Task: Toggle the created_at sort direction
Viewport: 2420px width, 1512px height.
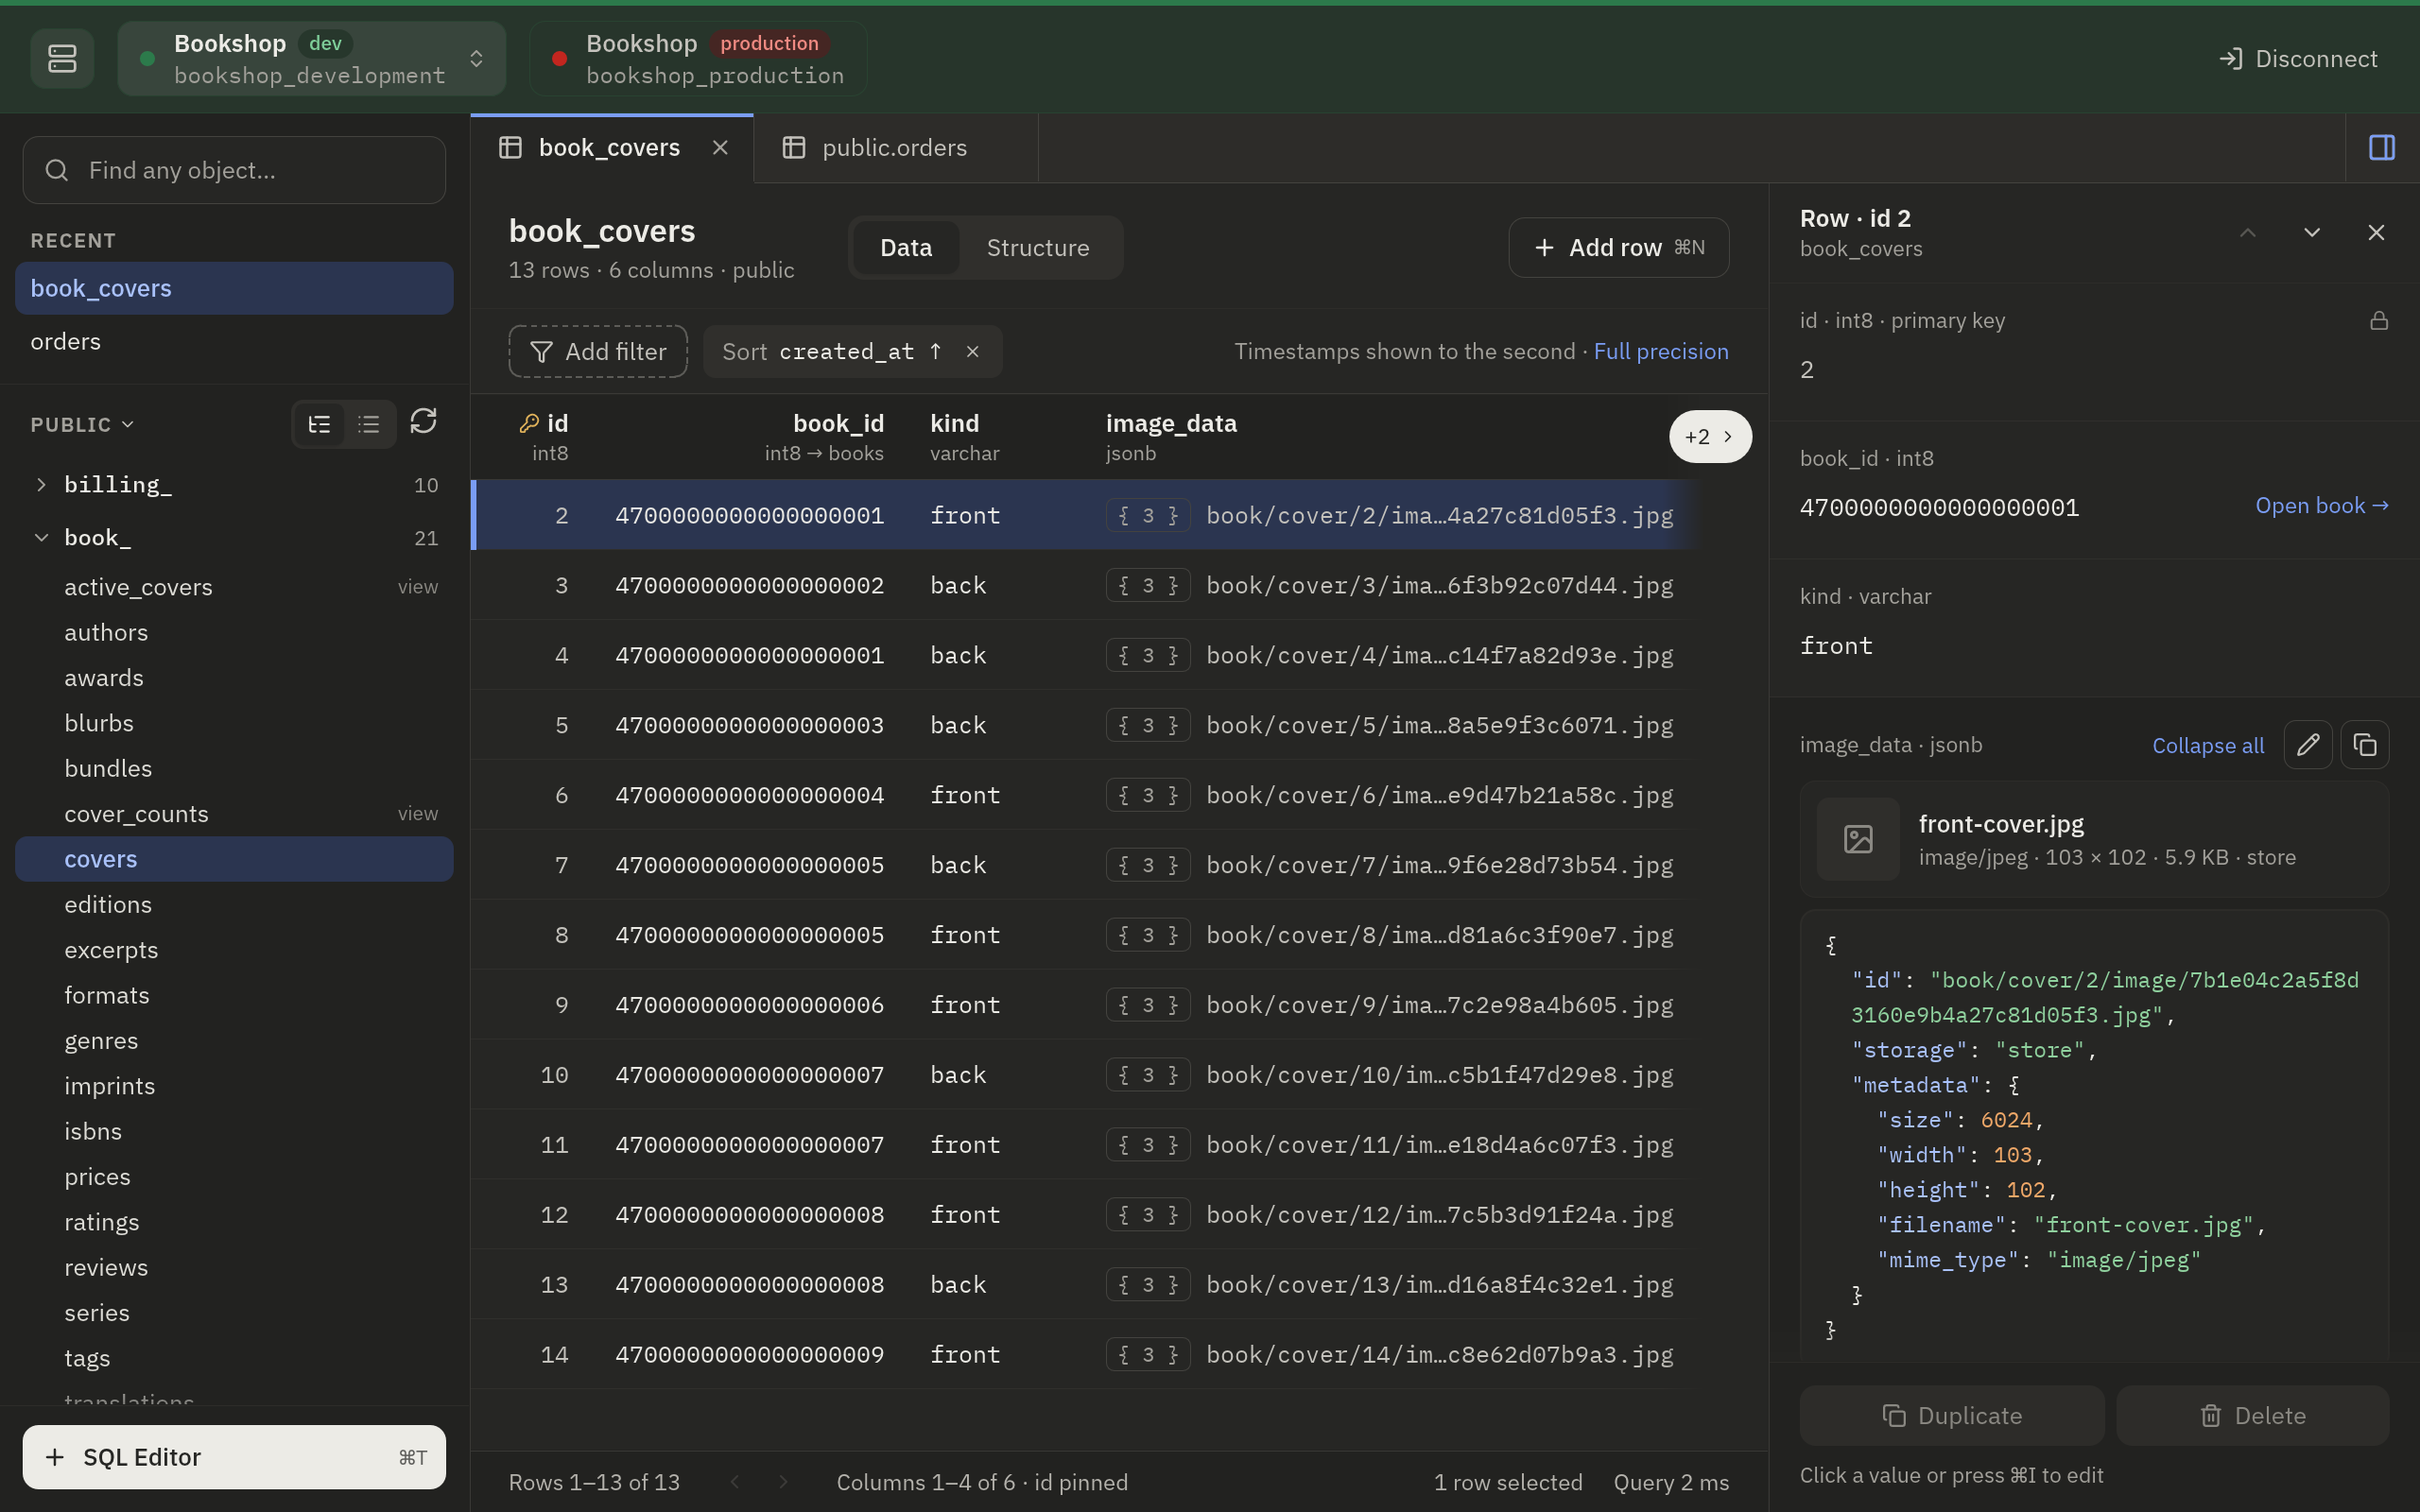Action: pos(935,352)
